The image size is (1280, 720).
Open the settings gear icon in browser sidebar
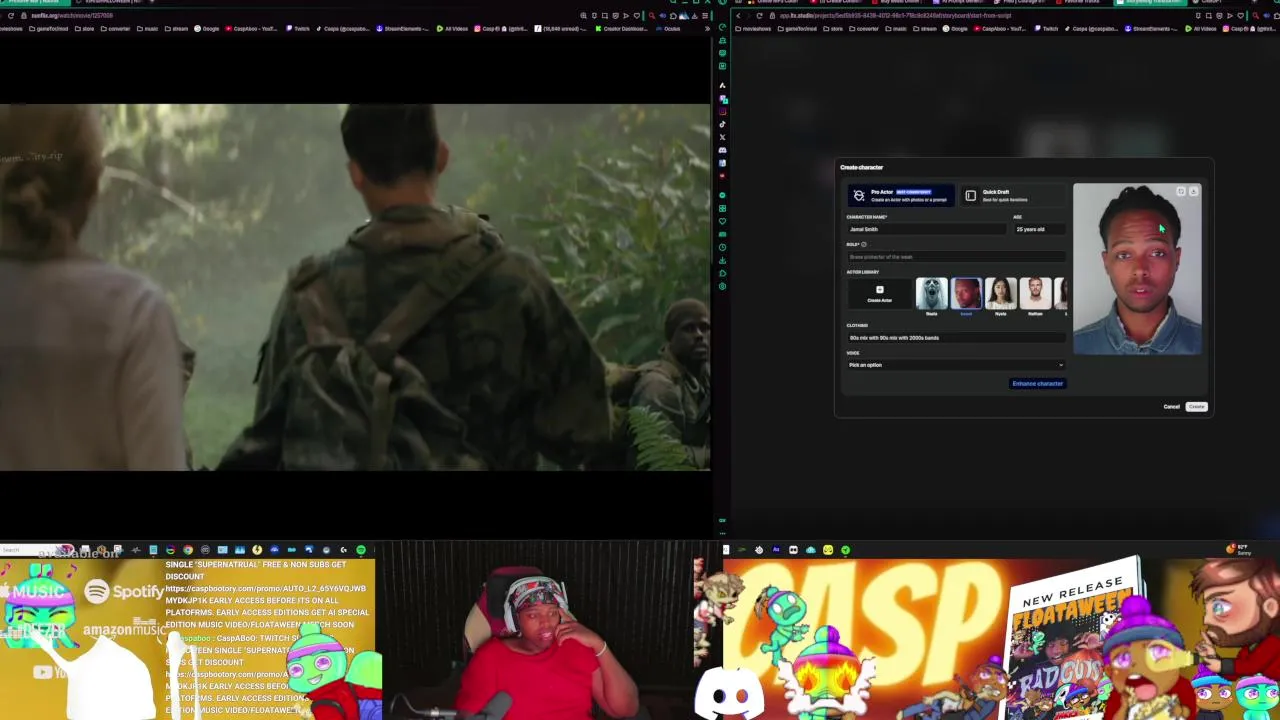click(x=722, y=286)
